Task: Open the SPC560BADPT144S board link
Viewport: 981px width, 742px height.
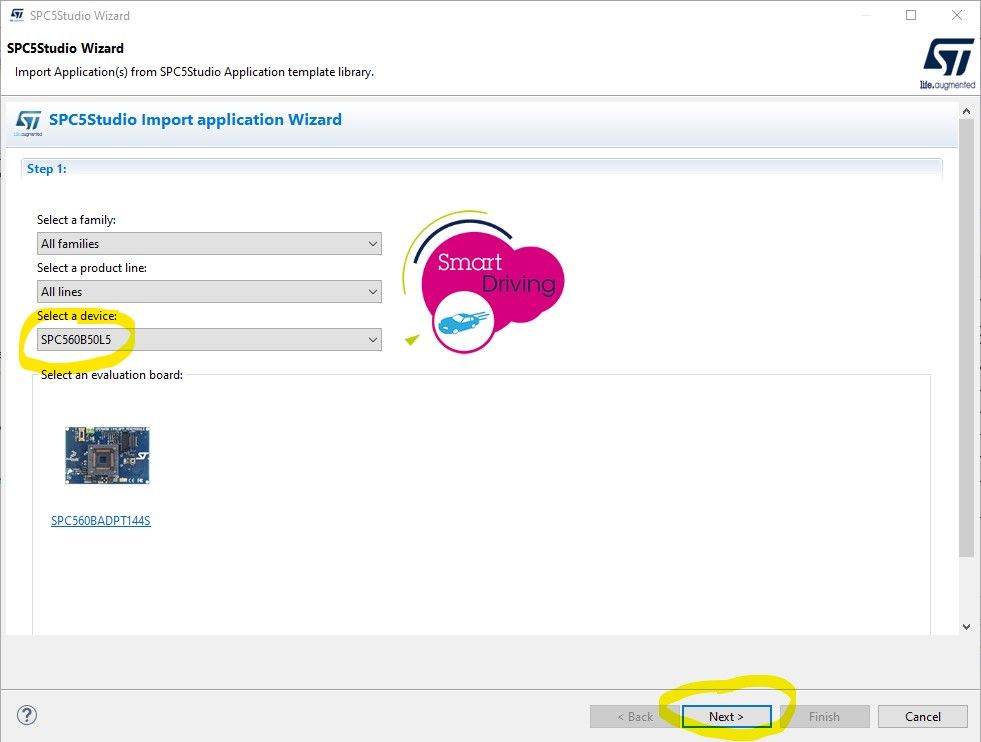Action: tap(101, 521)
